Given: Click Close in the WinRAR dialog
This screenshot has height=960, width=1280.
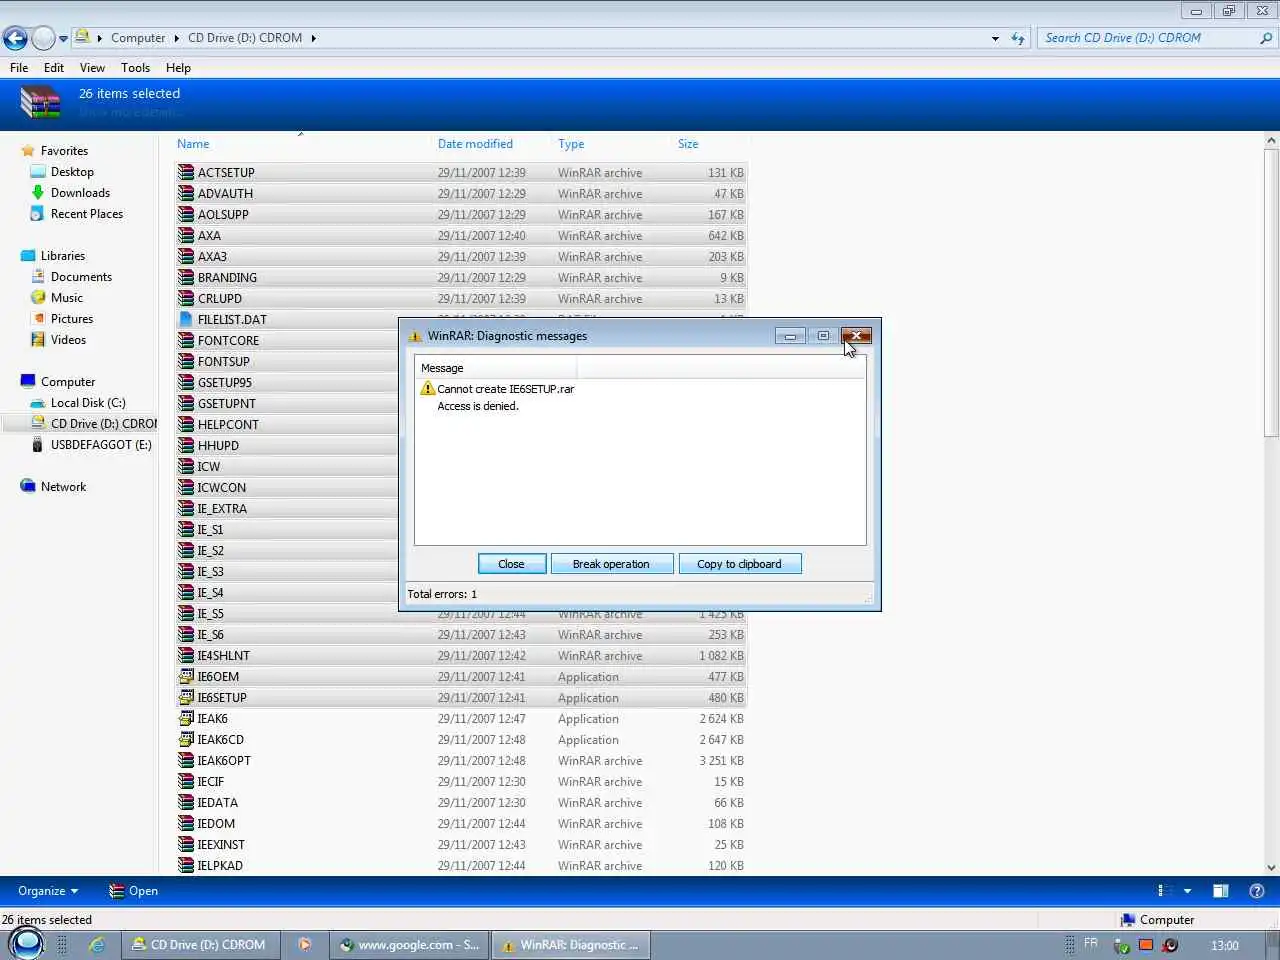Looking at the screenshot, I should point(511,564).
